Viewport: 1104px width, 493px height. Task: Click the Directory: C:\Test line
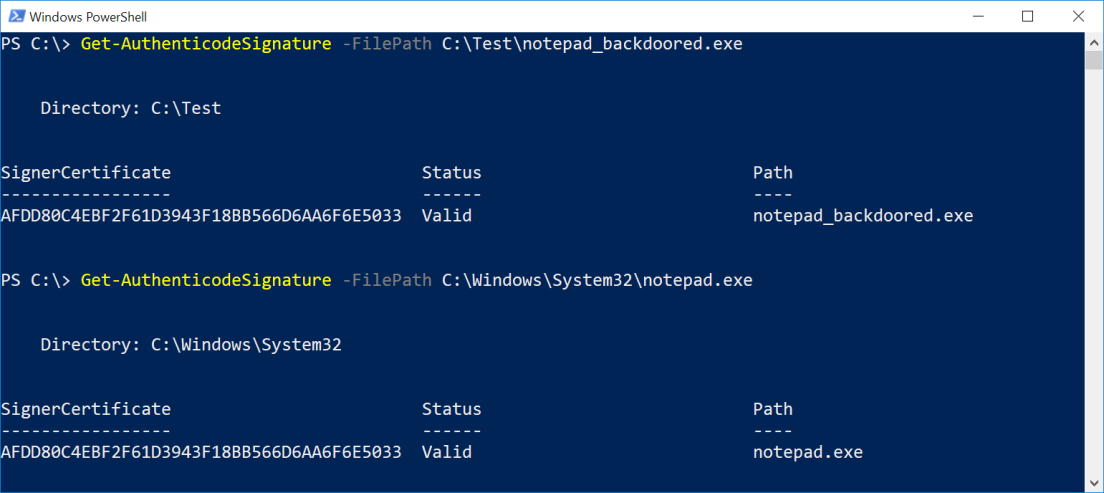click(130, 108)
